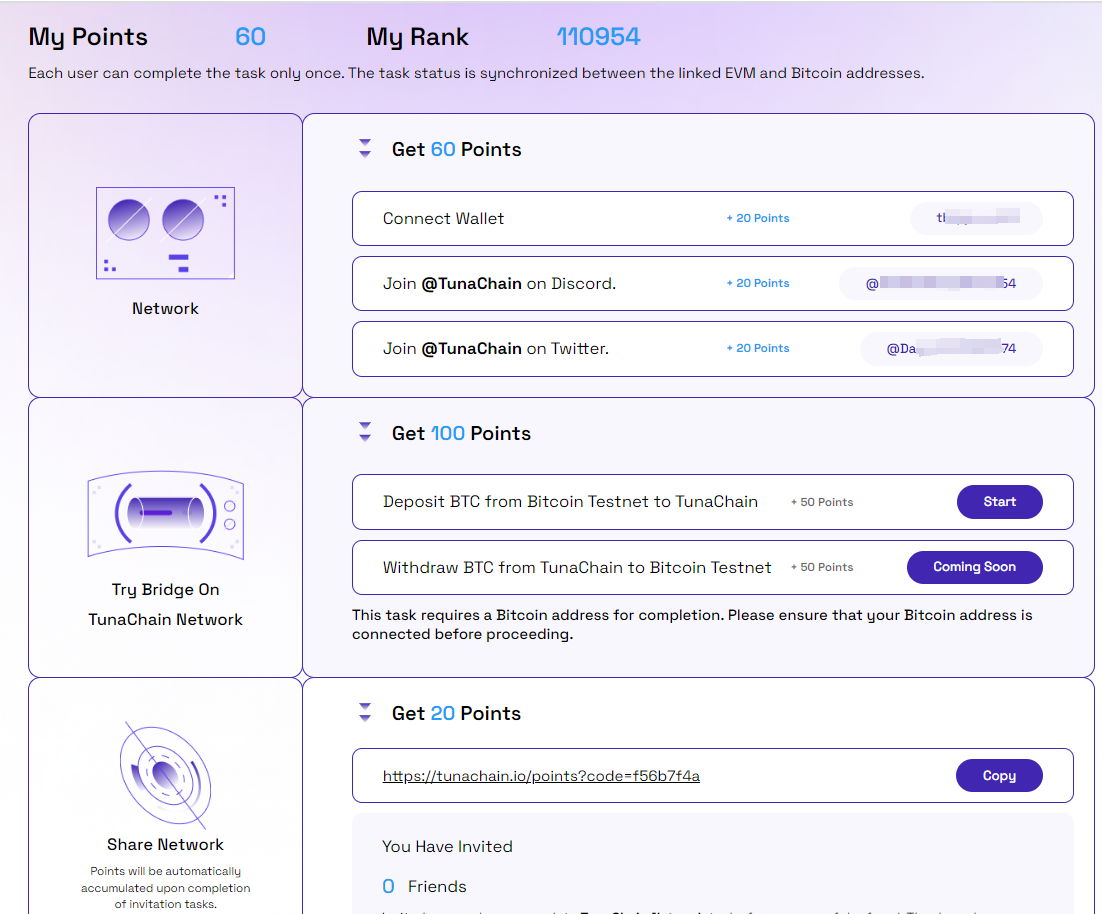Viewport: 1102px width, 914px height.
Task: Click the +50 Points label for Deposit BTC
Action: click(822, 502)
